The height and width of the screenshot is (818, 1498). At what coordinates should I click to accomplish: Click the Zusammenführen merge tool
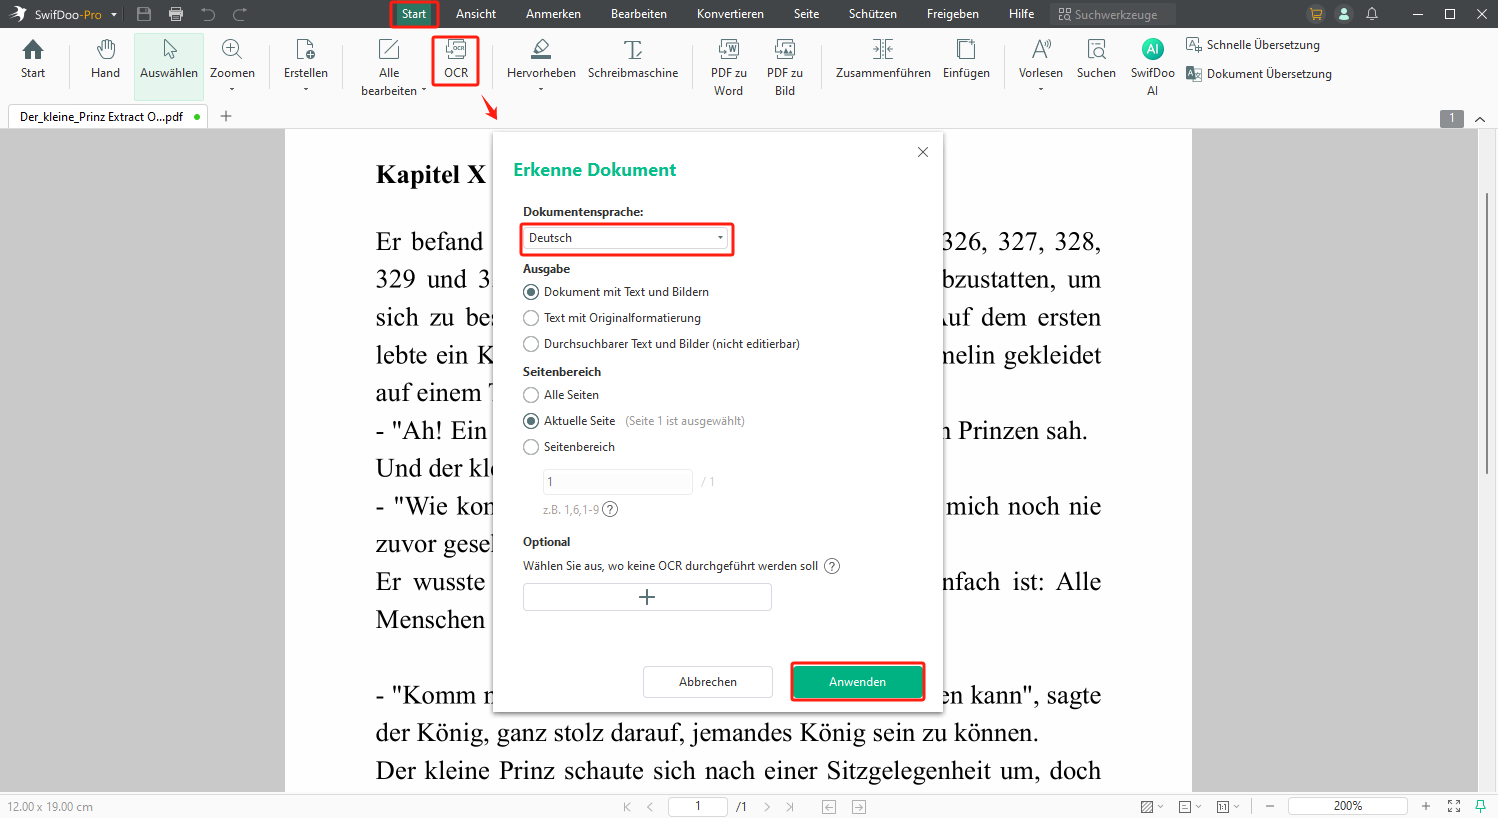tap(883, 59)
